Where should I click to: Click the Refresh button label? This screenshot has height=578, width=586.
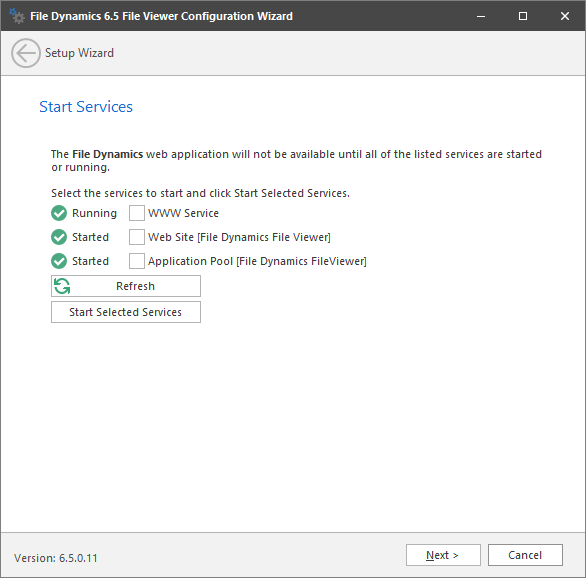pyautogui.click(x=135, y=286)
